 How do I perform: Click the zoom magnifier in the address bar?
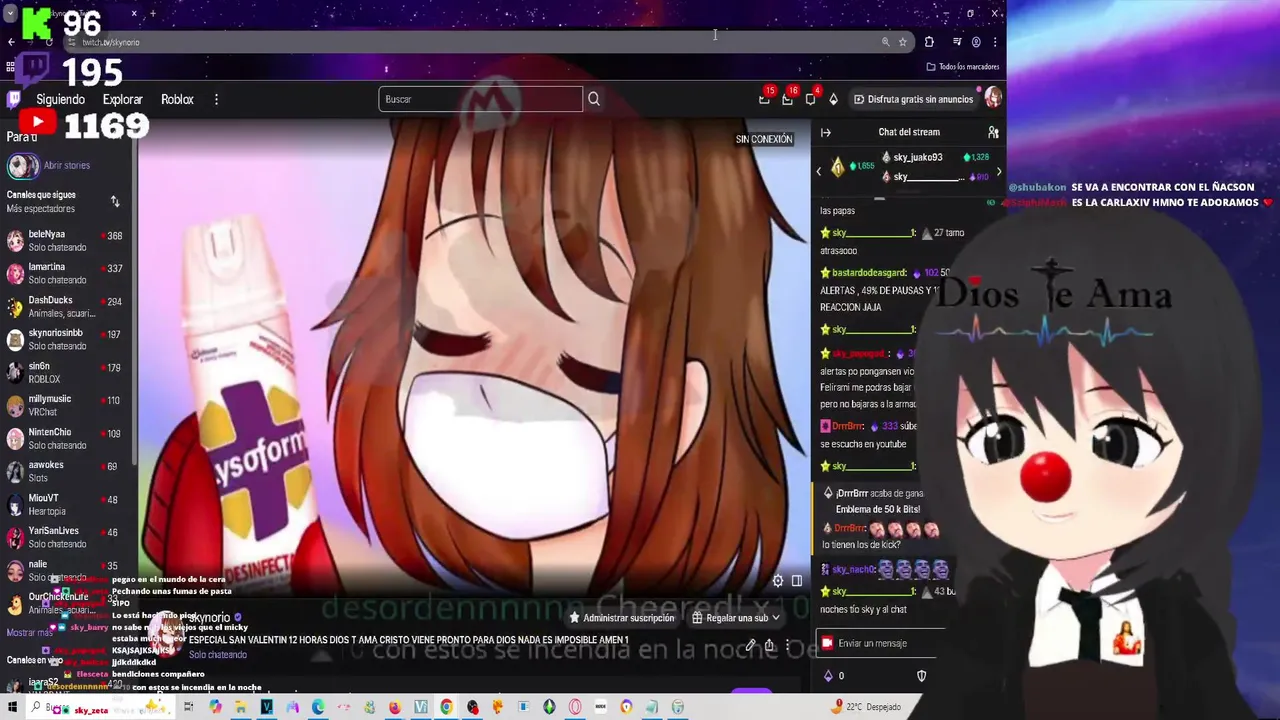click(x=885, y=42)
